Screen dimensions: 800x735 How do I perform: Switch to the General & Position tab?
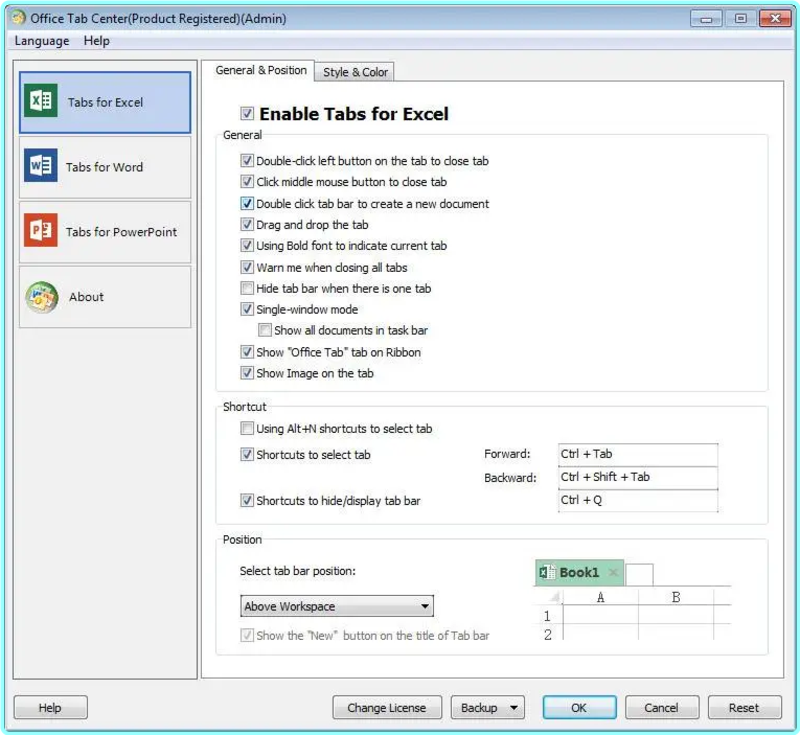tap(261, 70)
